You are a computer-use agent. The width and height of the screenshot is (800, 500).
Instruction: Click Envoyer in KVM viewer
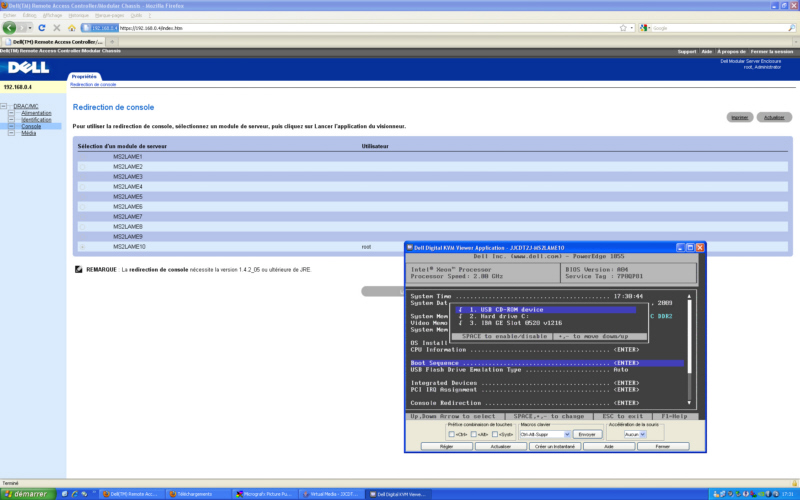tap(587, 434)
